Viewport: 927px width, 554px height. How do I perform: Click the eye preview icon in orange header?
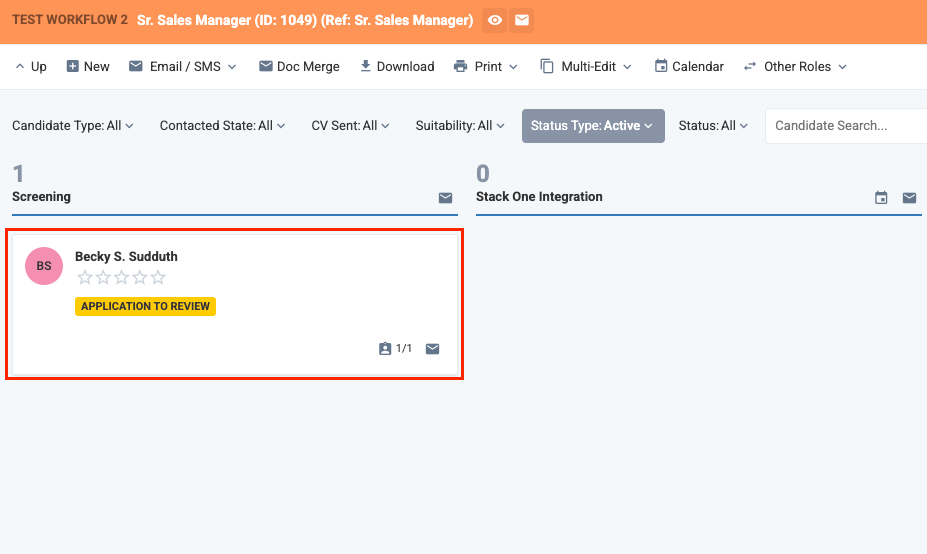(495, 20)
